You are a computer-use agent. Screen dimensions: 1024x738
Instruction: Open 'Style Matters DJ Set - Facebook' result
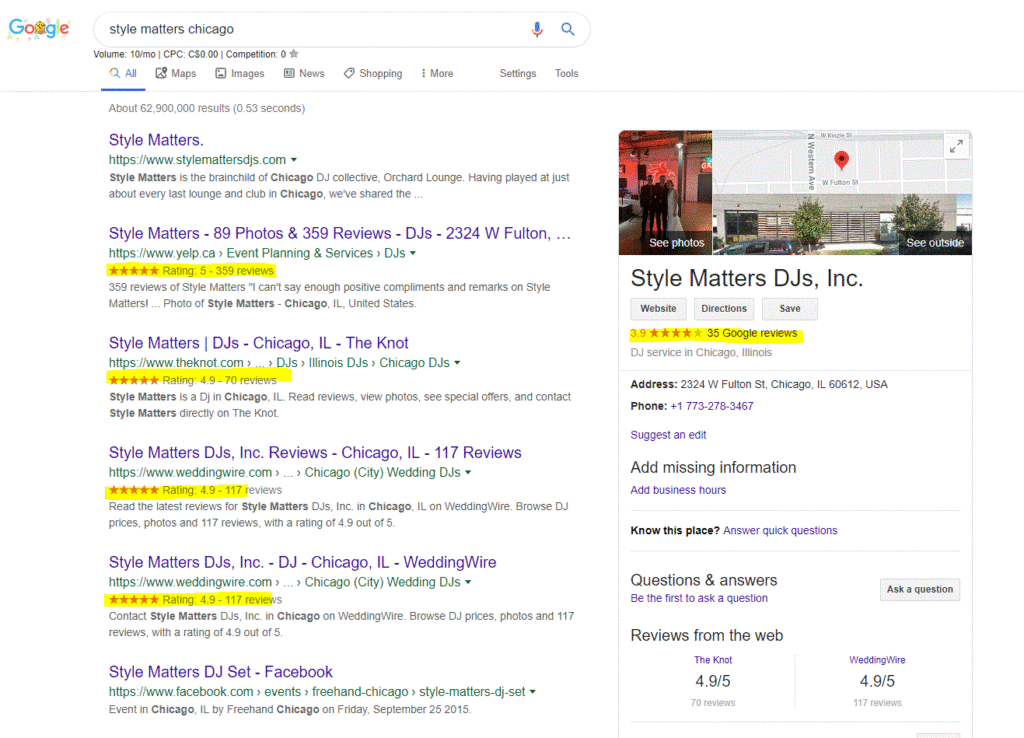(221, 673)
